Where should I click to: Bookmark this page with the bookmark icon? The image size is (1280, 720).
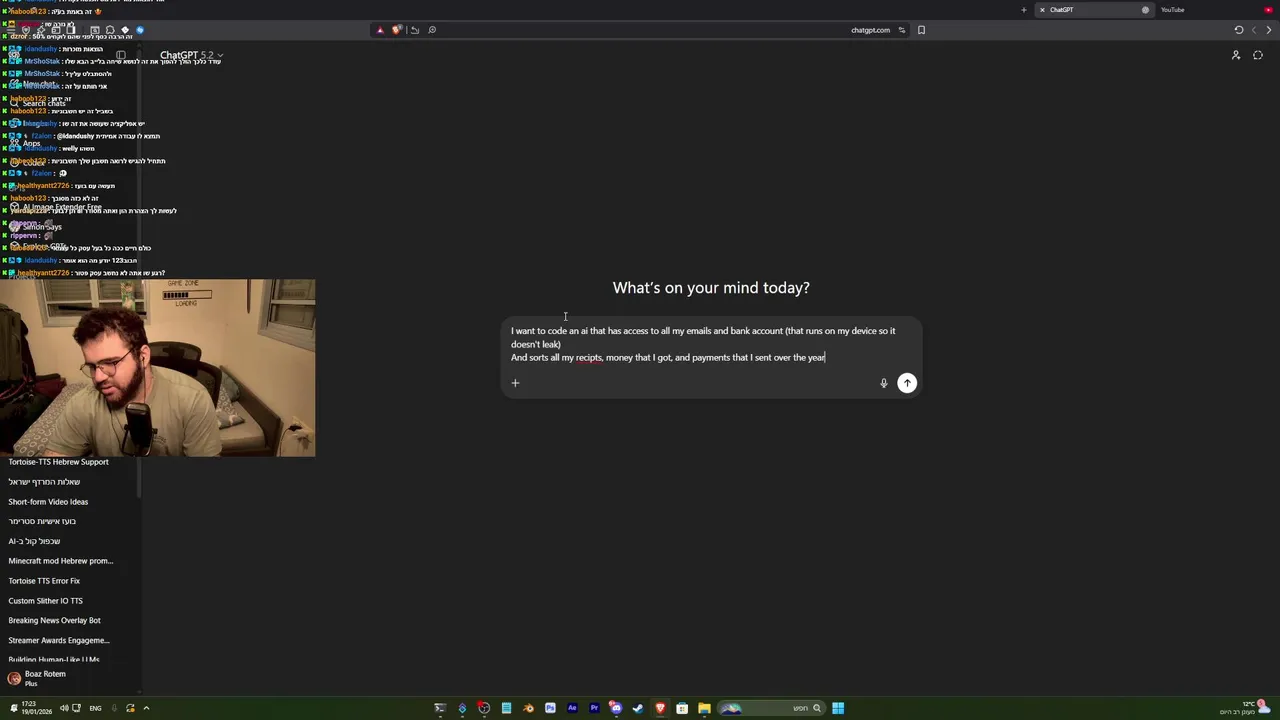pos(921,30)
